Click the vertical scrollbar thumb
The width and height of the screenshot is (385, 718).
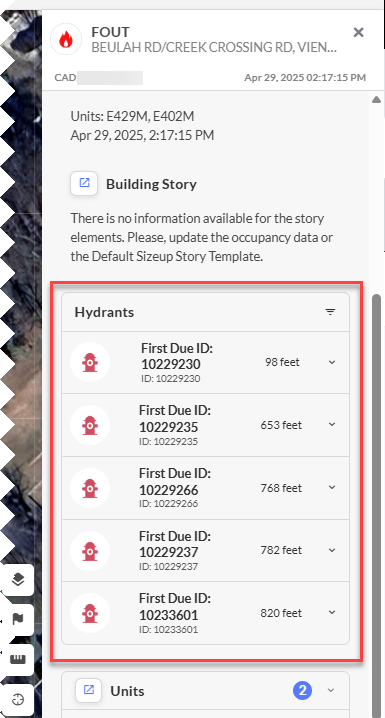(x=377, y=506)
